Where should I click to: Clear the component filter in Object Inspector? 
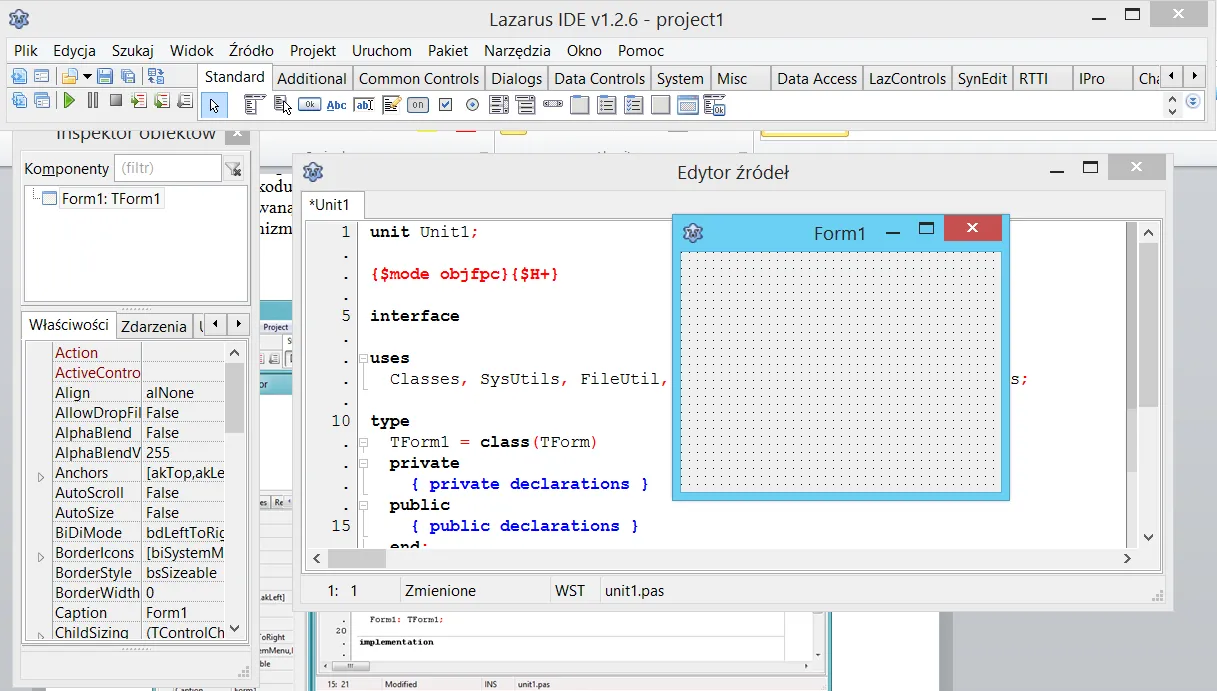(233, 168)
